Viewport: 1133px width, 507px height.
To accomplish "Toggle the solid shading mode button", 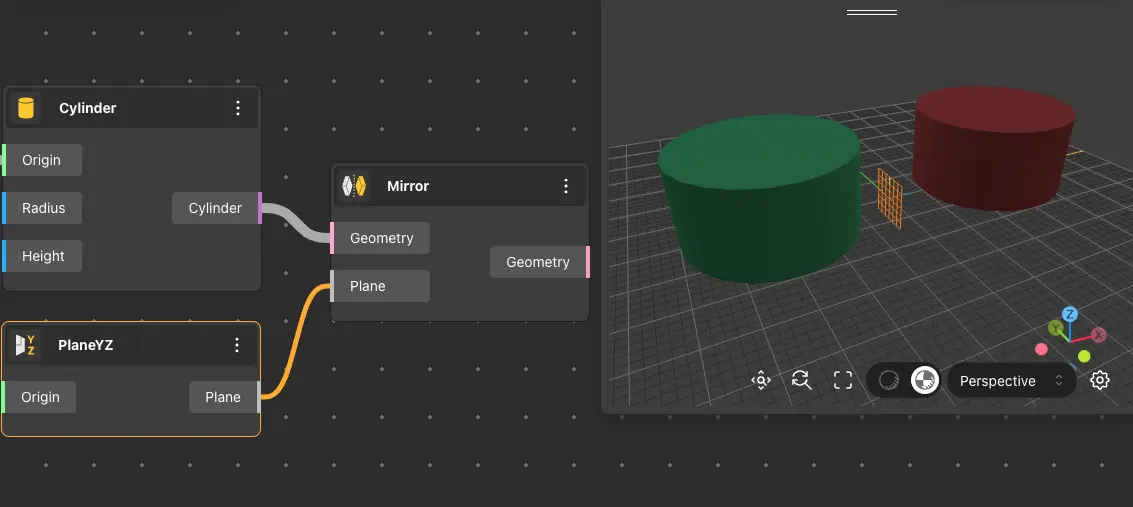I will pos(888,380).
